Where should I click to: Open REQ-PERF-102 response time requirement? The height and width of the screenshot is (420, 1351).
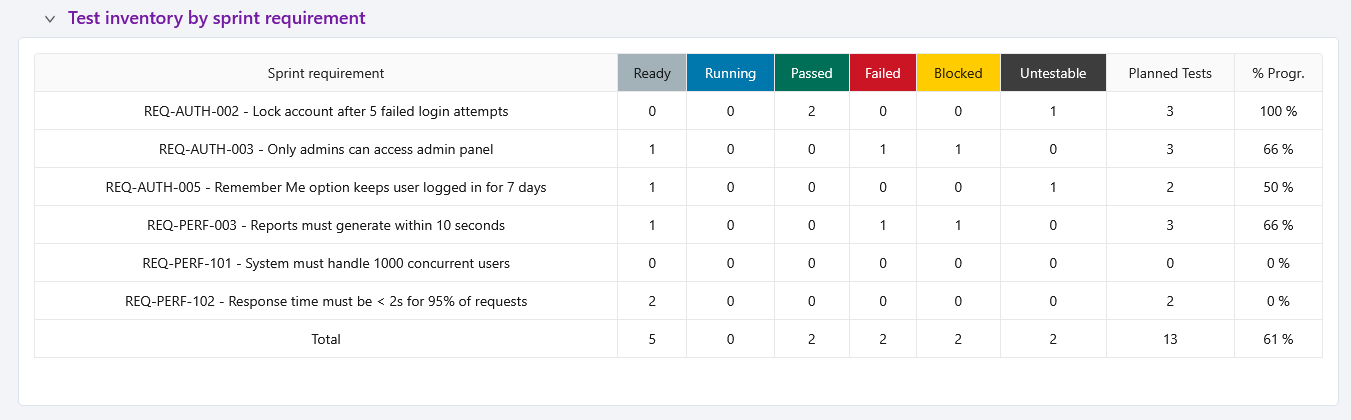click(x=326, y=301)
